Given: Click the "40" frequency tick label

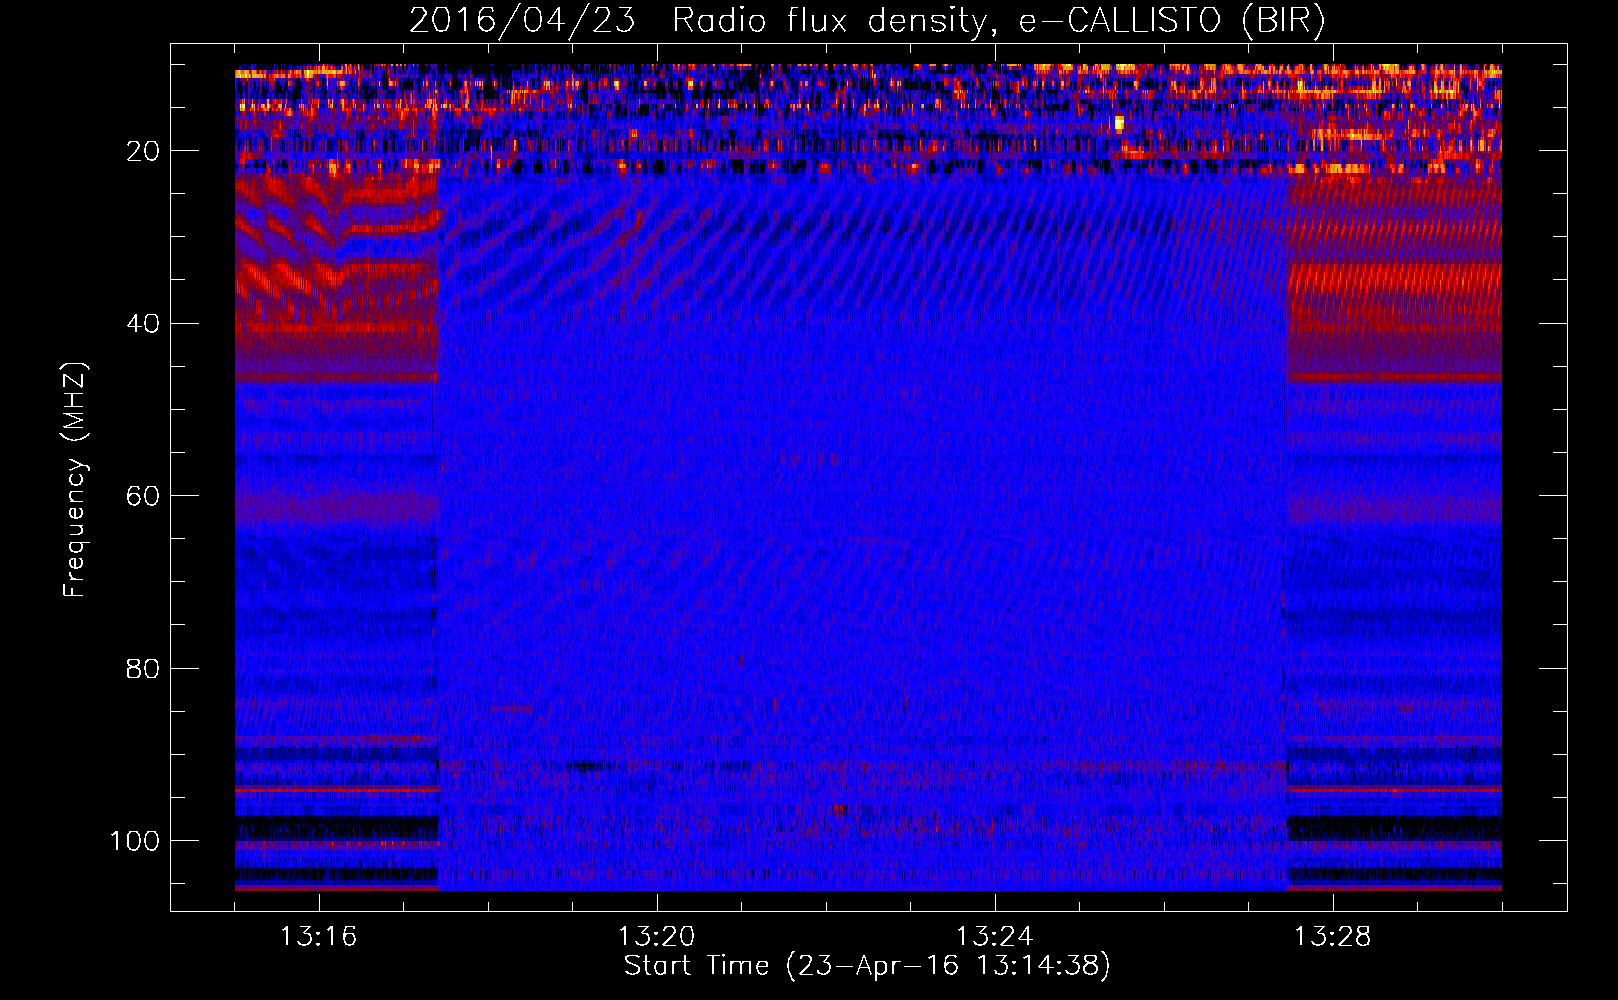Looking at the screenshot, I should [x=143, y=324].
